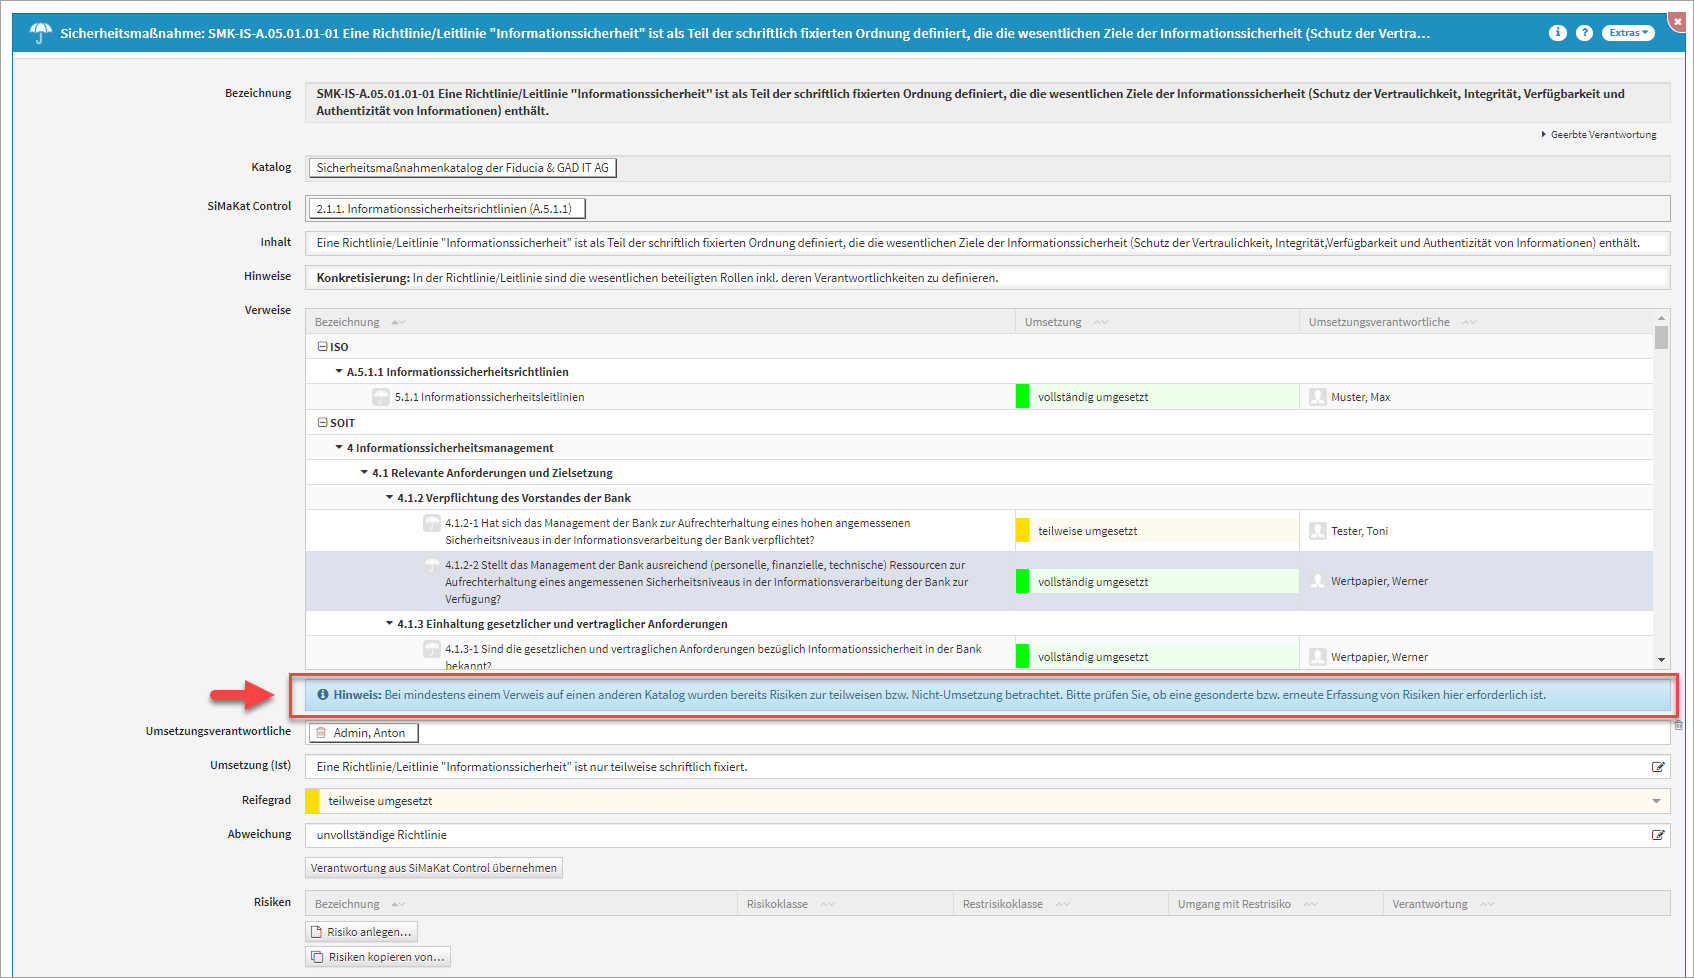This screenshot has width=1694, height=978.
Task: Click the info icon in the title bar
Action: coord(1557,33)
